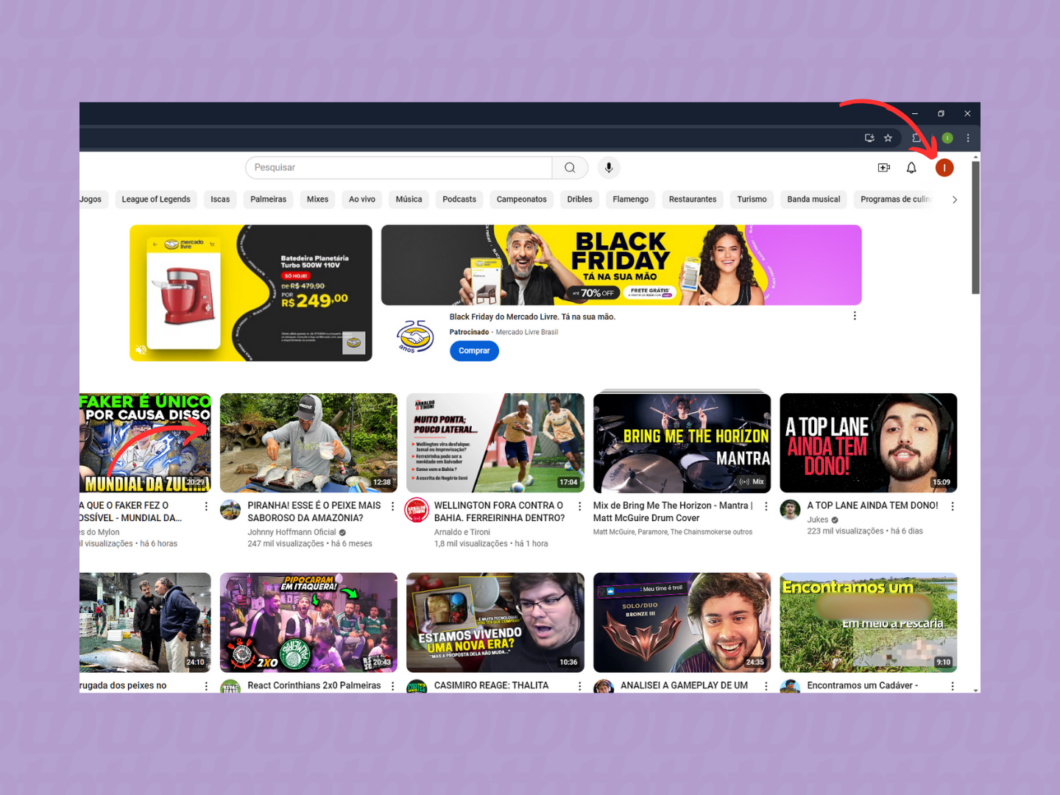Click the highlighted YouTube profile avatar
1060x795 pixels.
click(x=943, y=167)
